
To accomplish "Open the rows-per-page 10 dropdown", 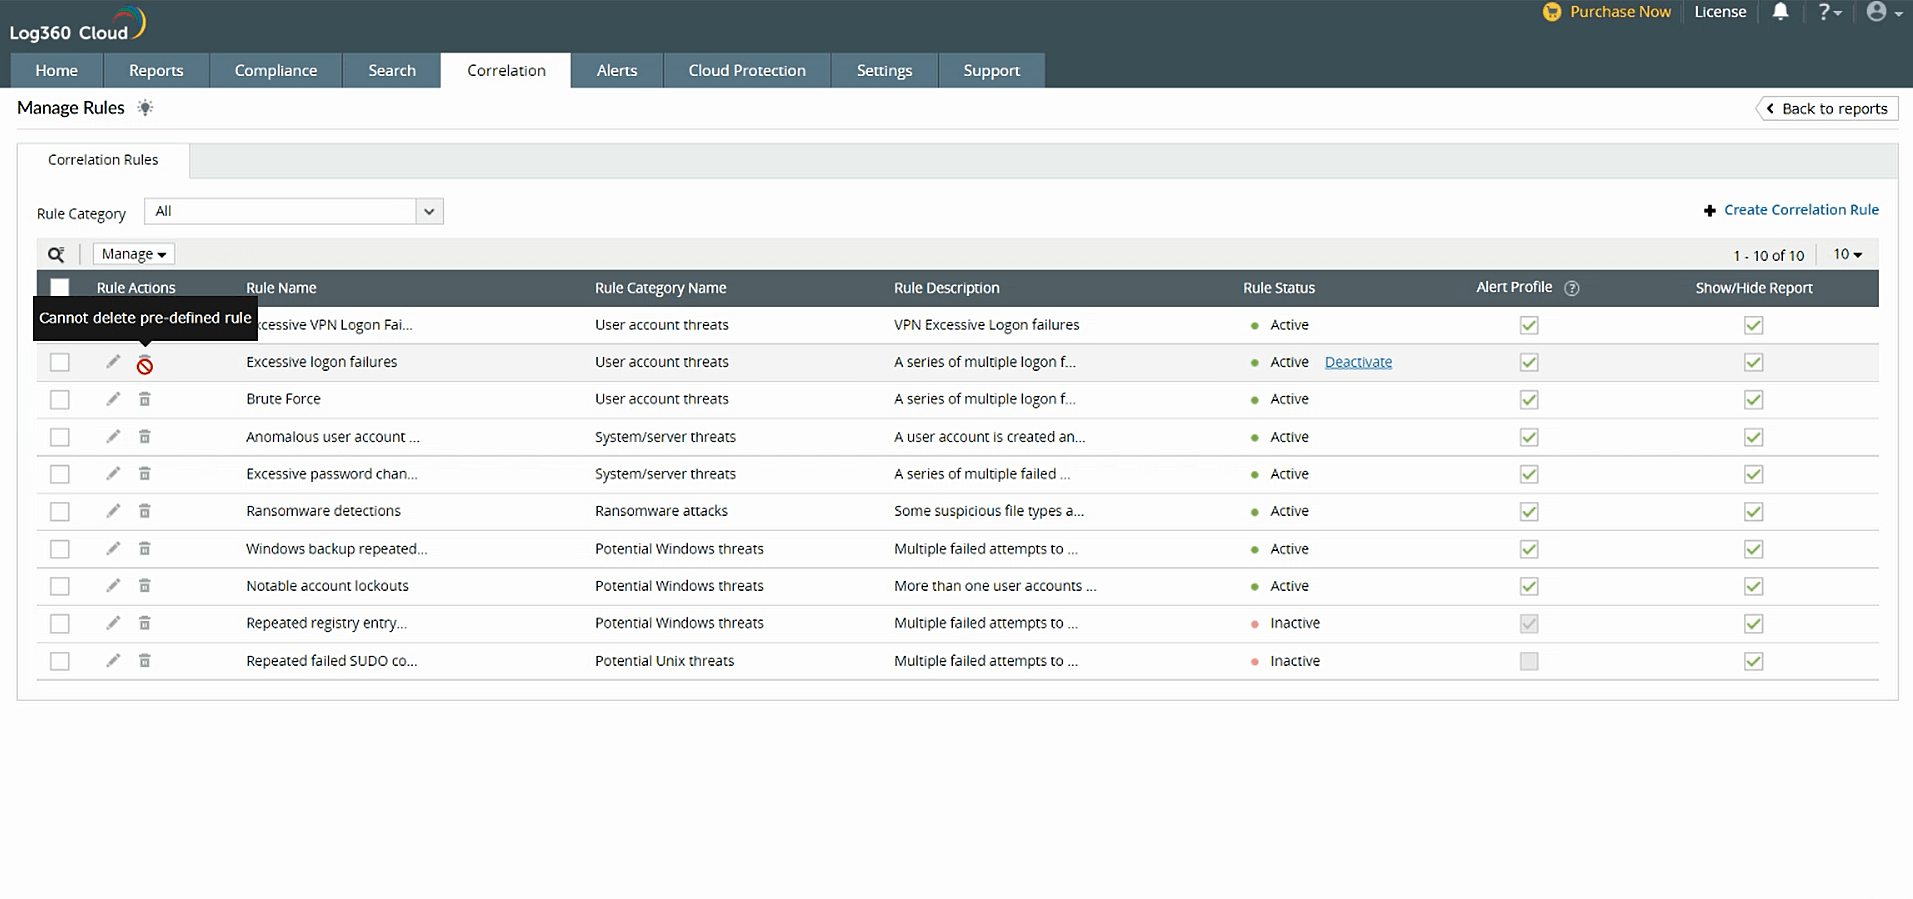I will click(x=1847, y=254).
